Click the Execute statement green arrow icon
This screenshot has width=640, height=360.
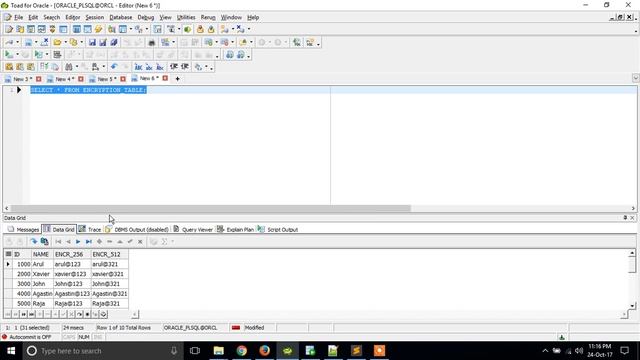coord(9,54)
